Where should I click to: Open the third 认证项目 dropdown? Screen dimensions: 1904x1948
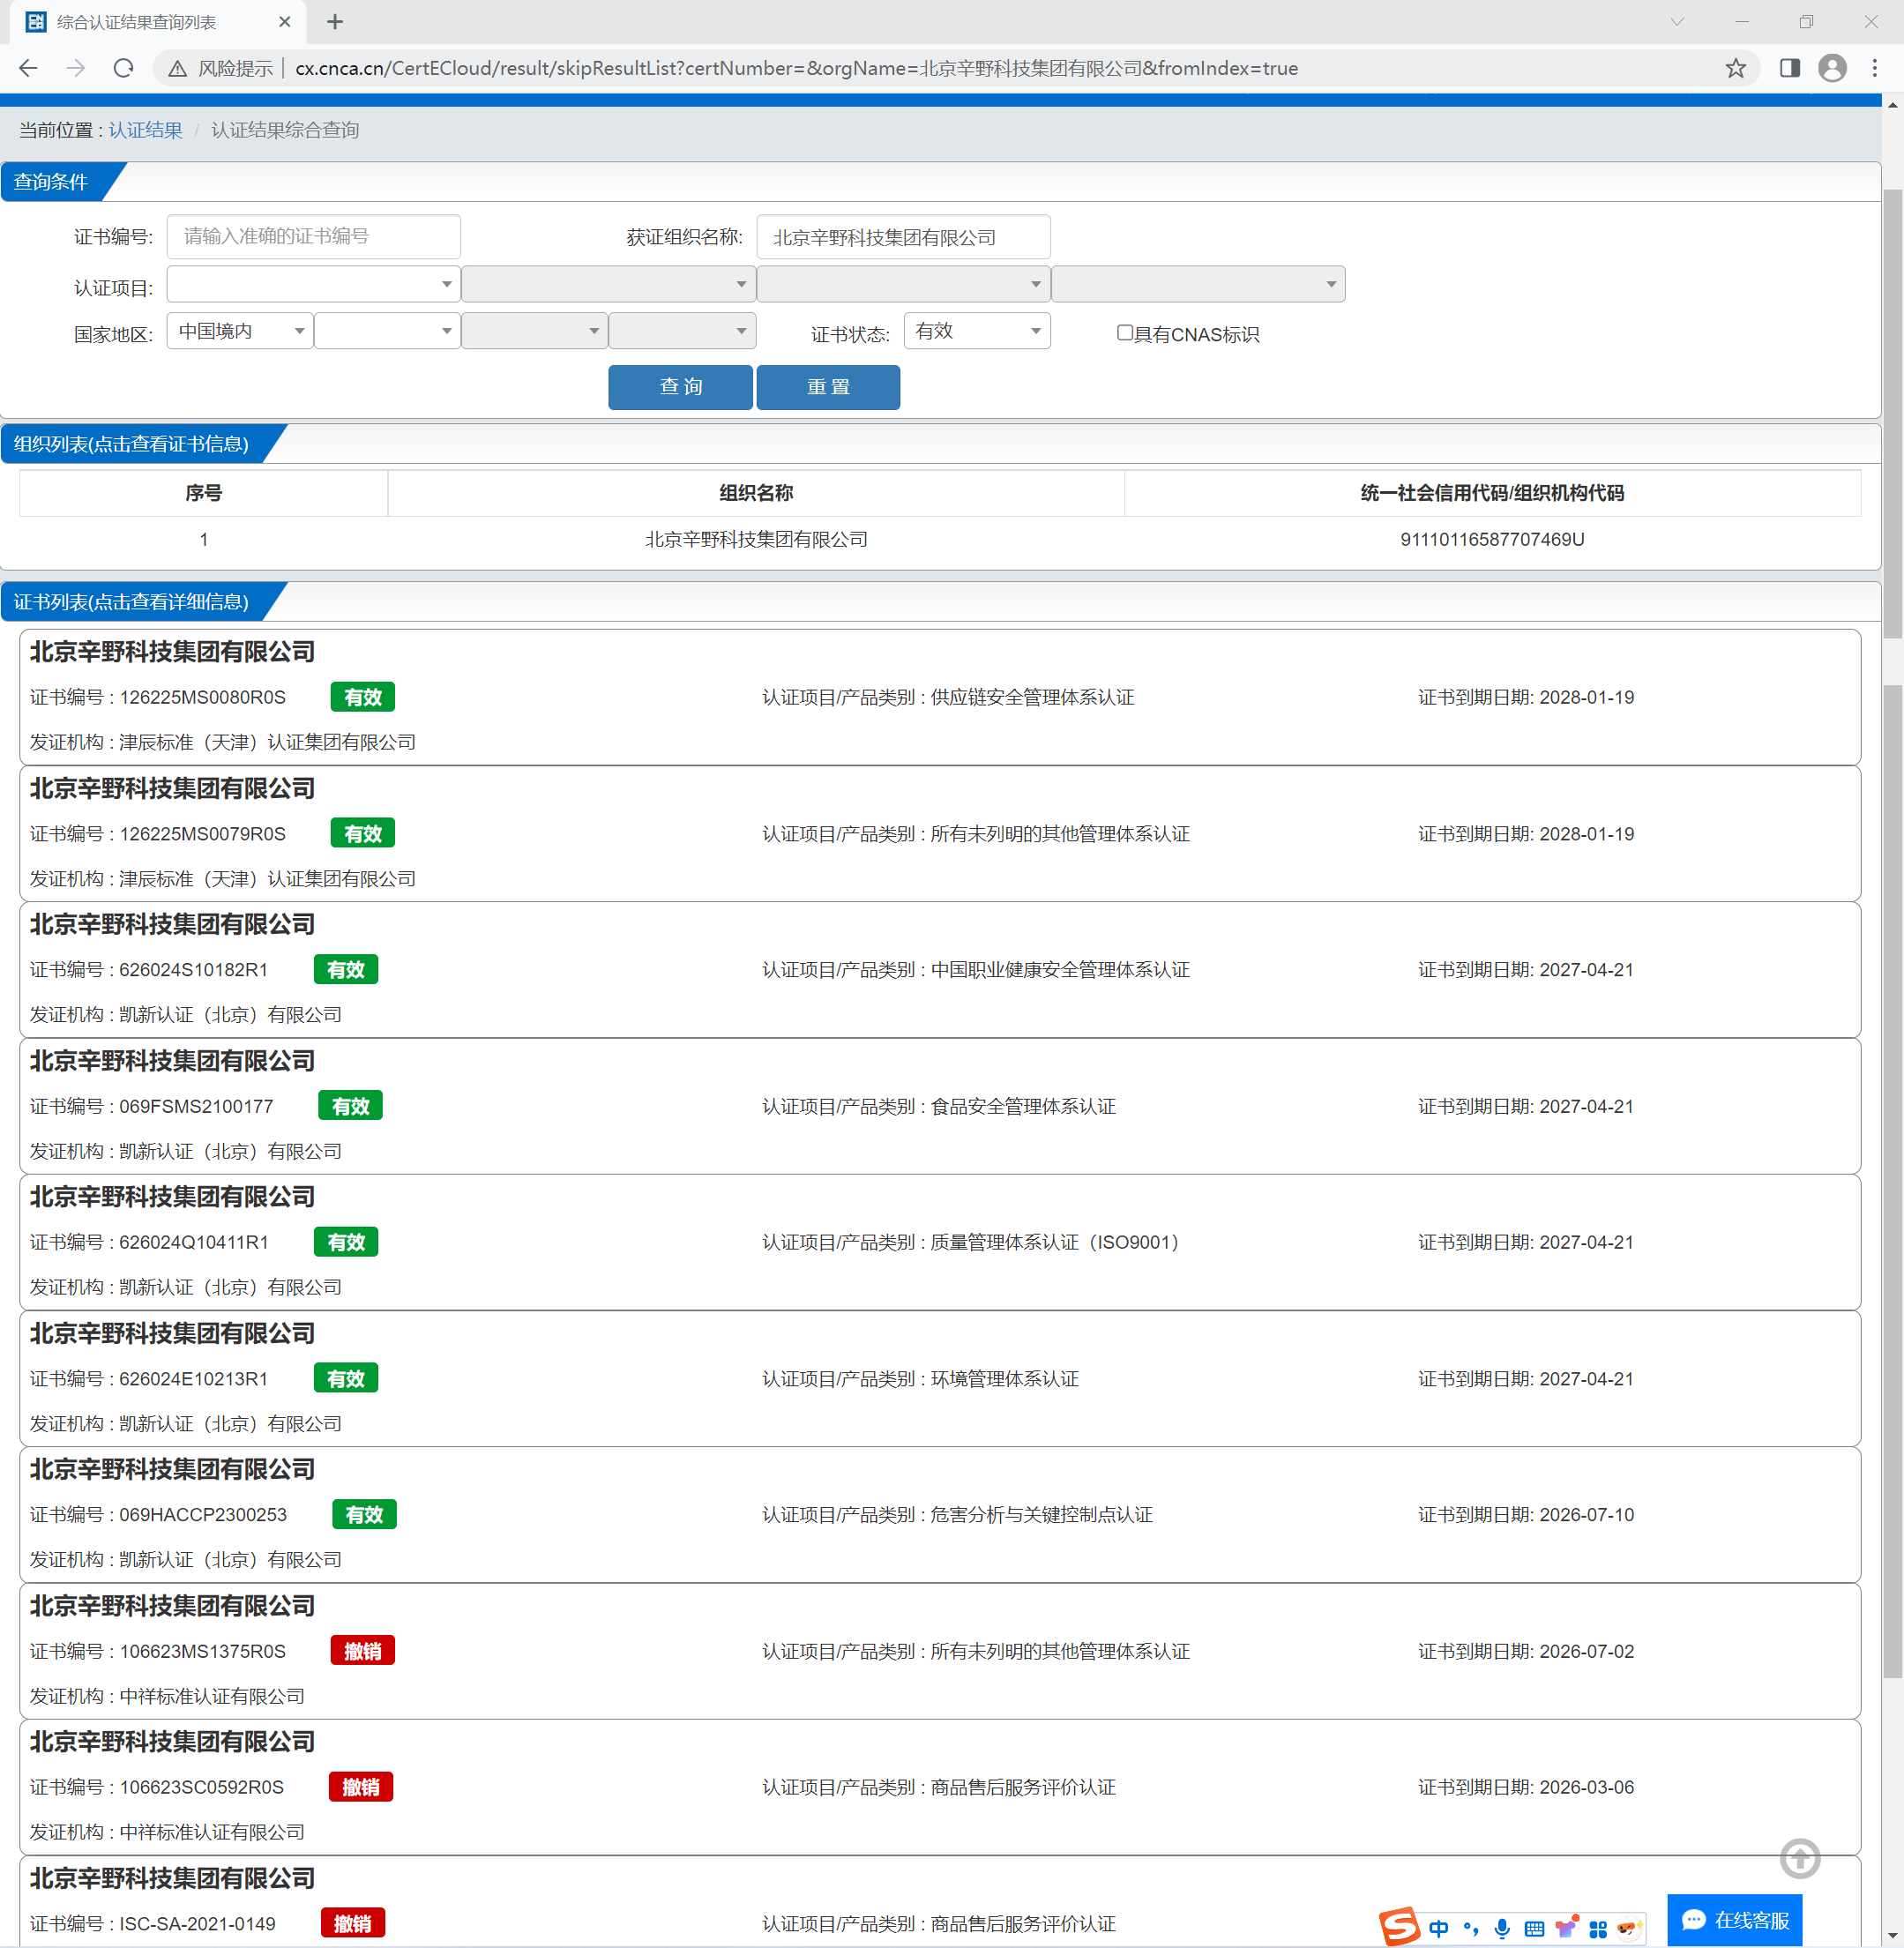point(903,284)
